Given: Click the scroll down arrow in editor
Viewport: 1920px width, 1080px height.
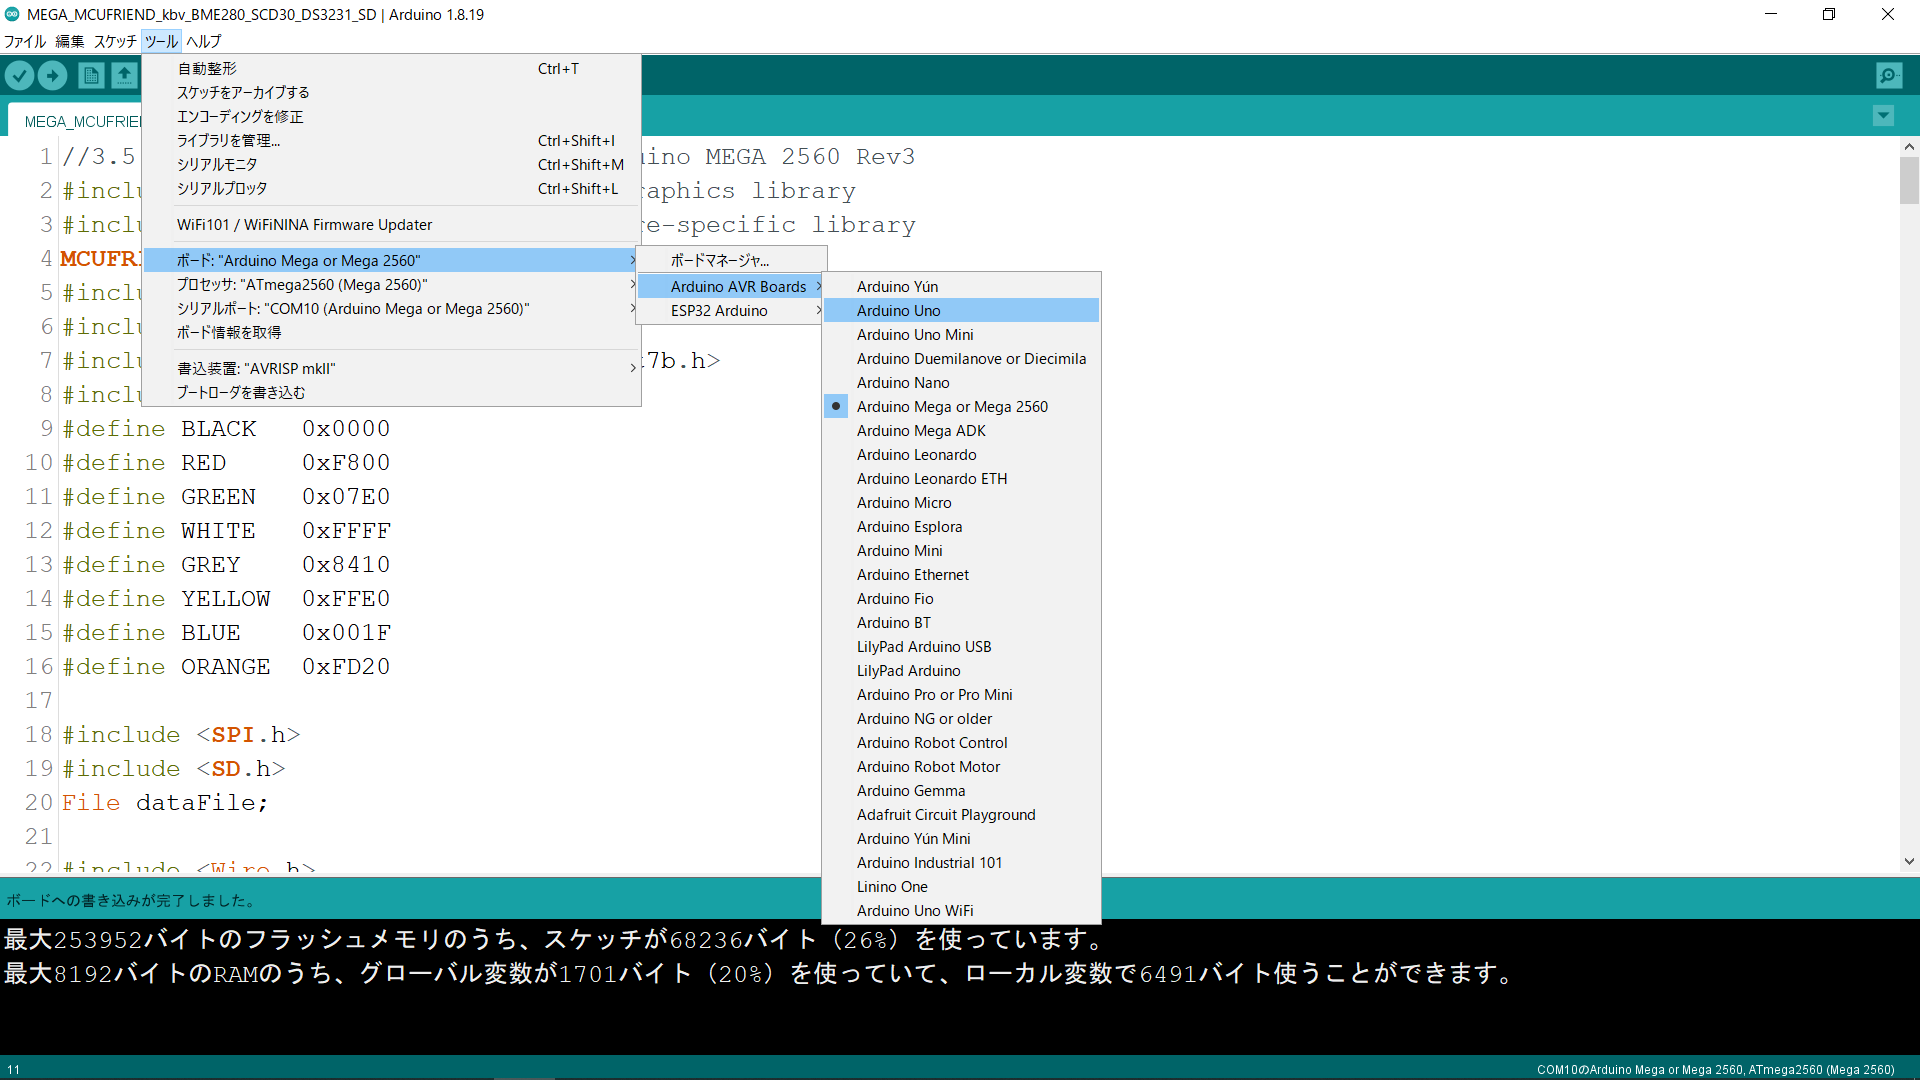Looking at the screenshot, I should [x=1909, y=861].
